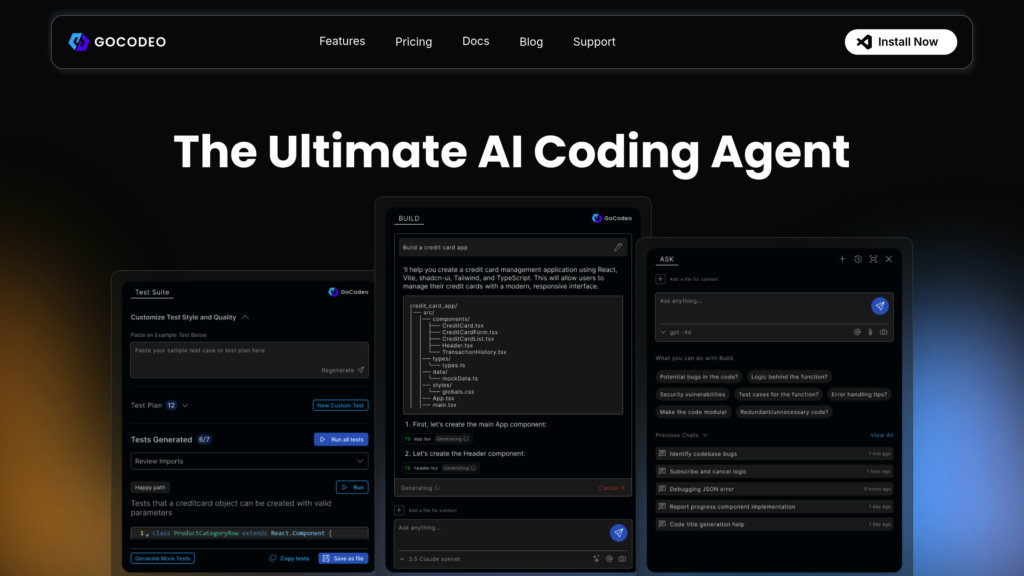Viewport: 1024px width, 576px height.
Task: Click the camera icon in Build panel
Action: 622,559
